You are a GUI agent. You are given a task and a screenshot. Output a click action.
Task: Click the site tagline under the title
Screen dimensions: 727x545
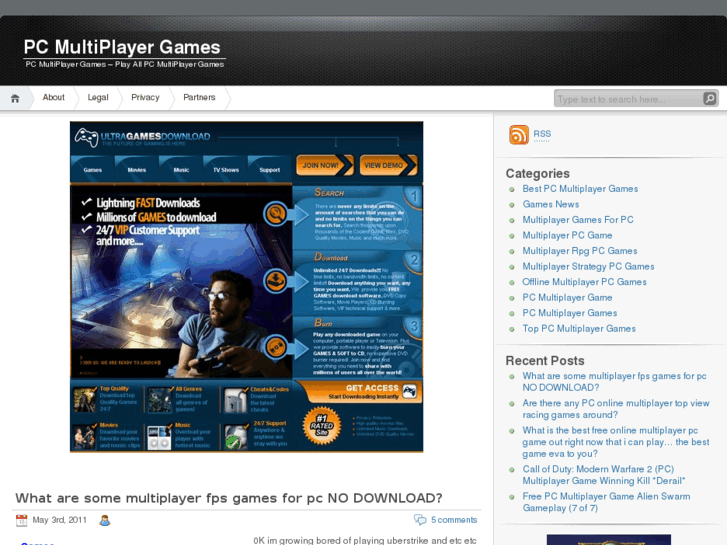click(x=125, y=64)
